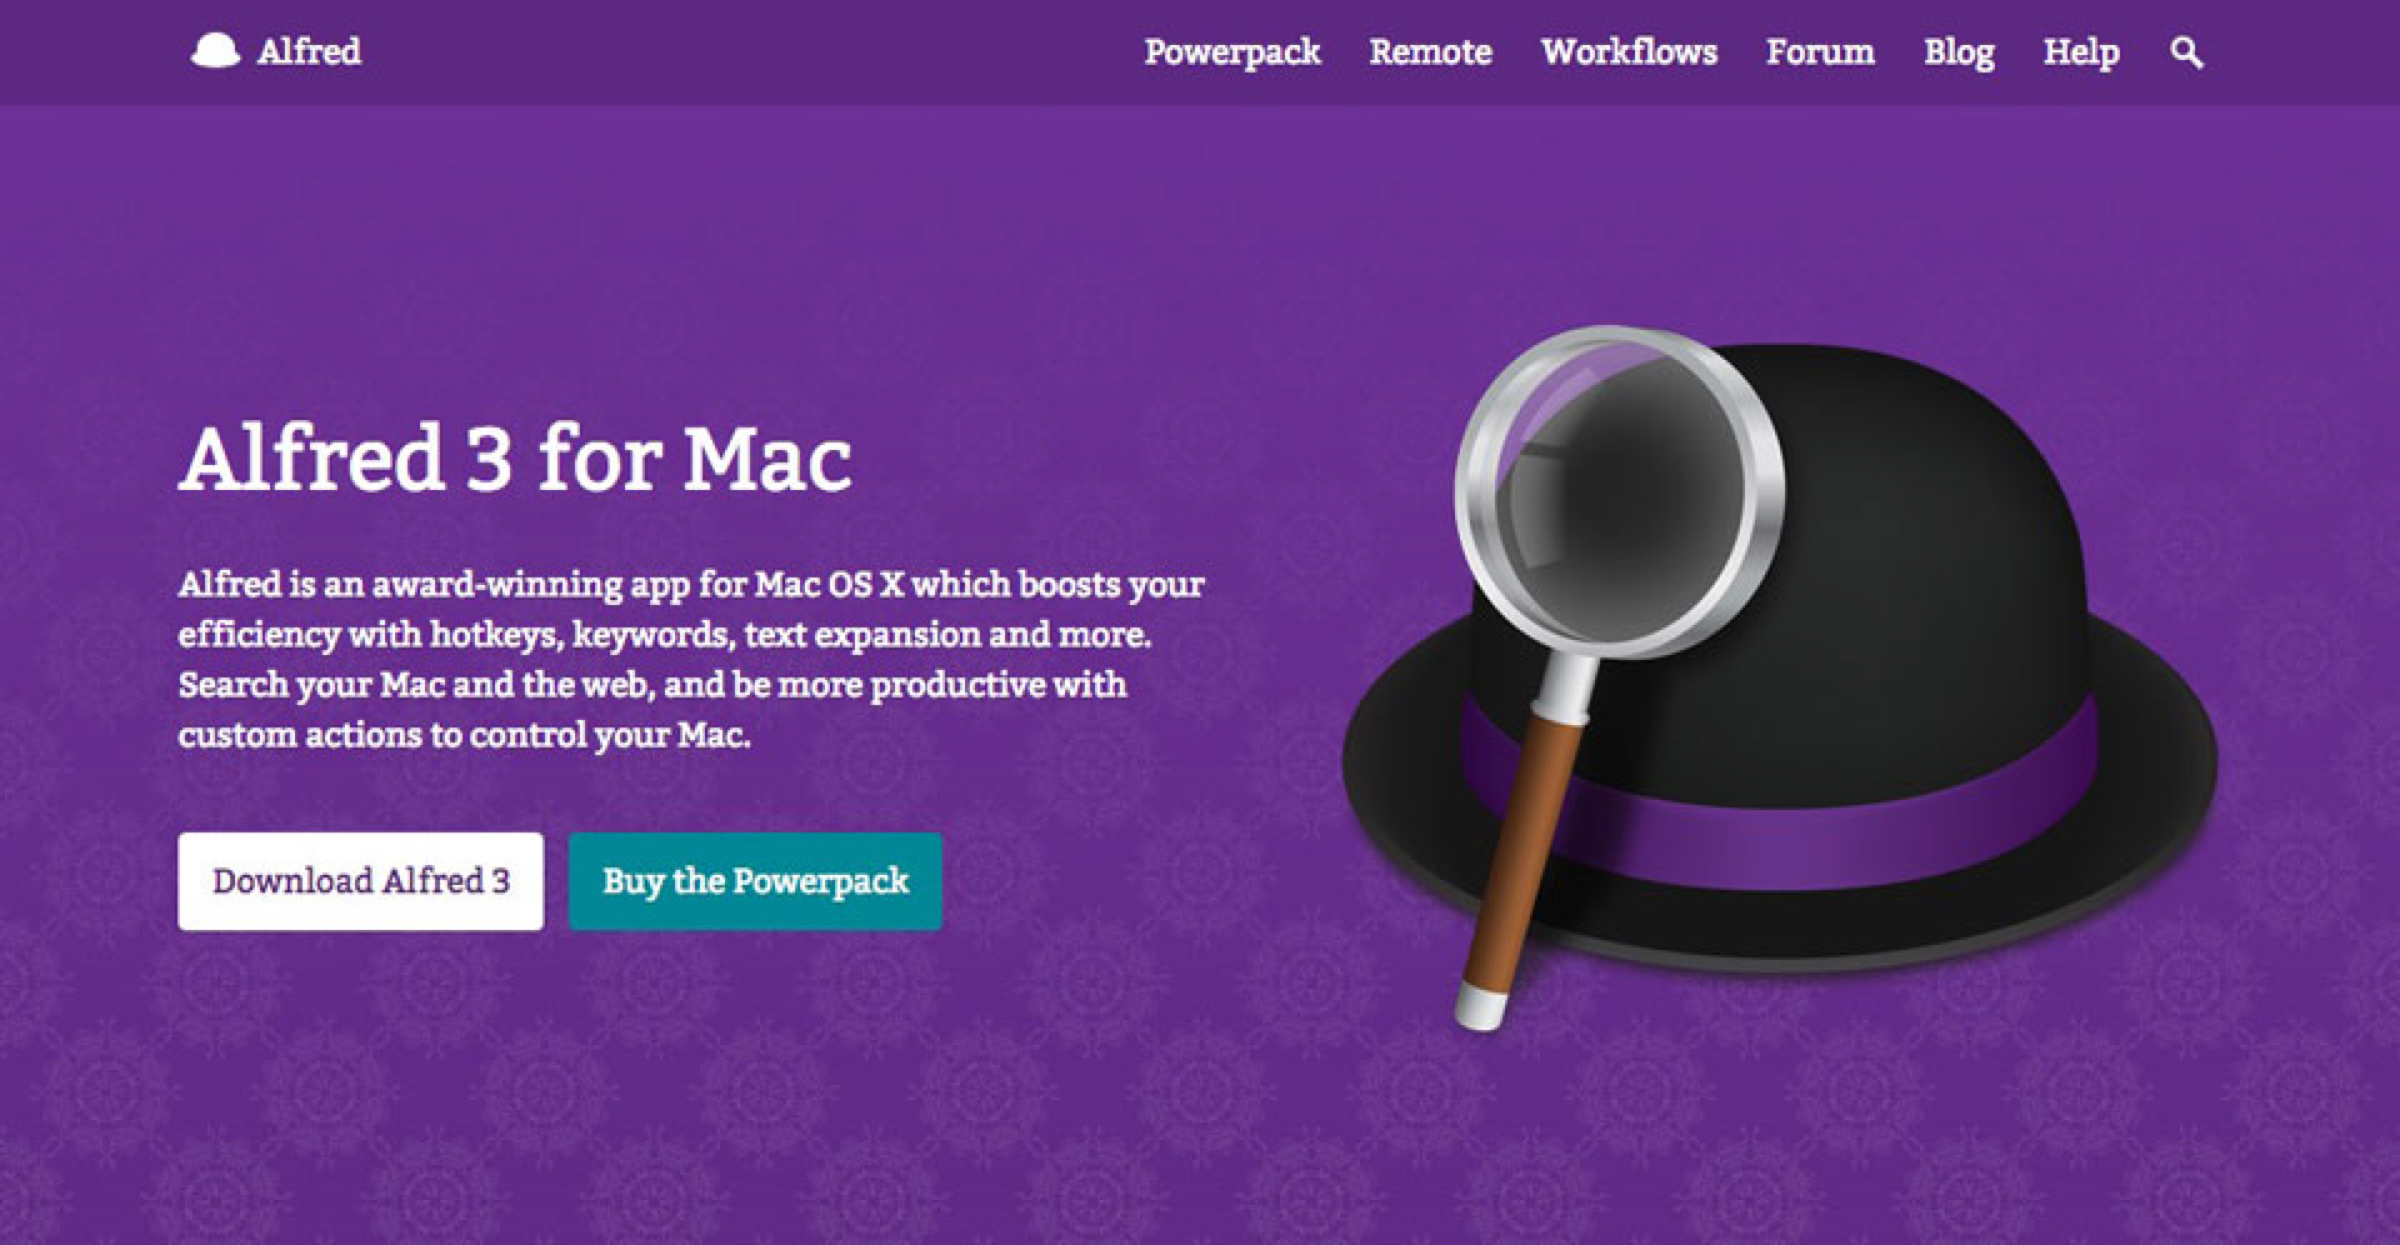Open the search magnifier in navigation bar

pyautogui.click(x=2186, y=52)
